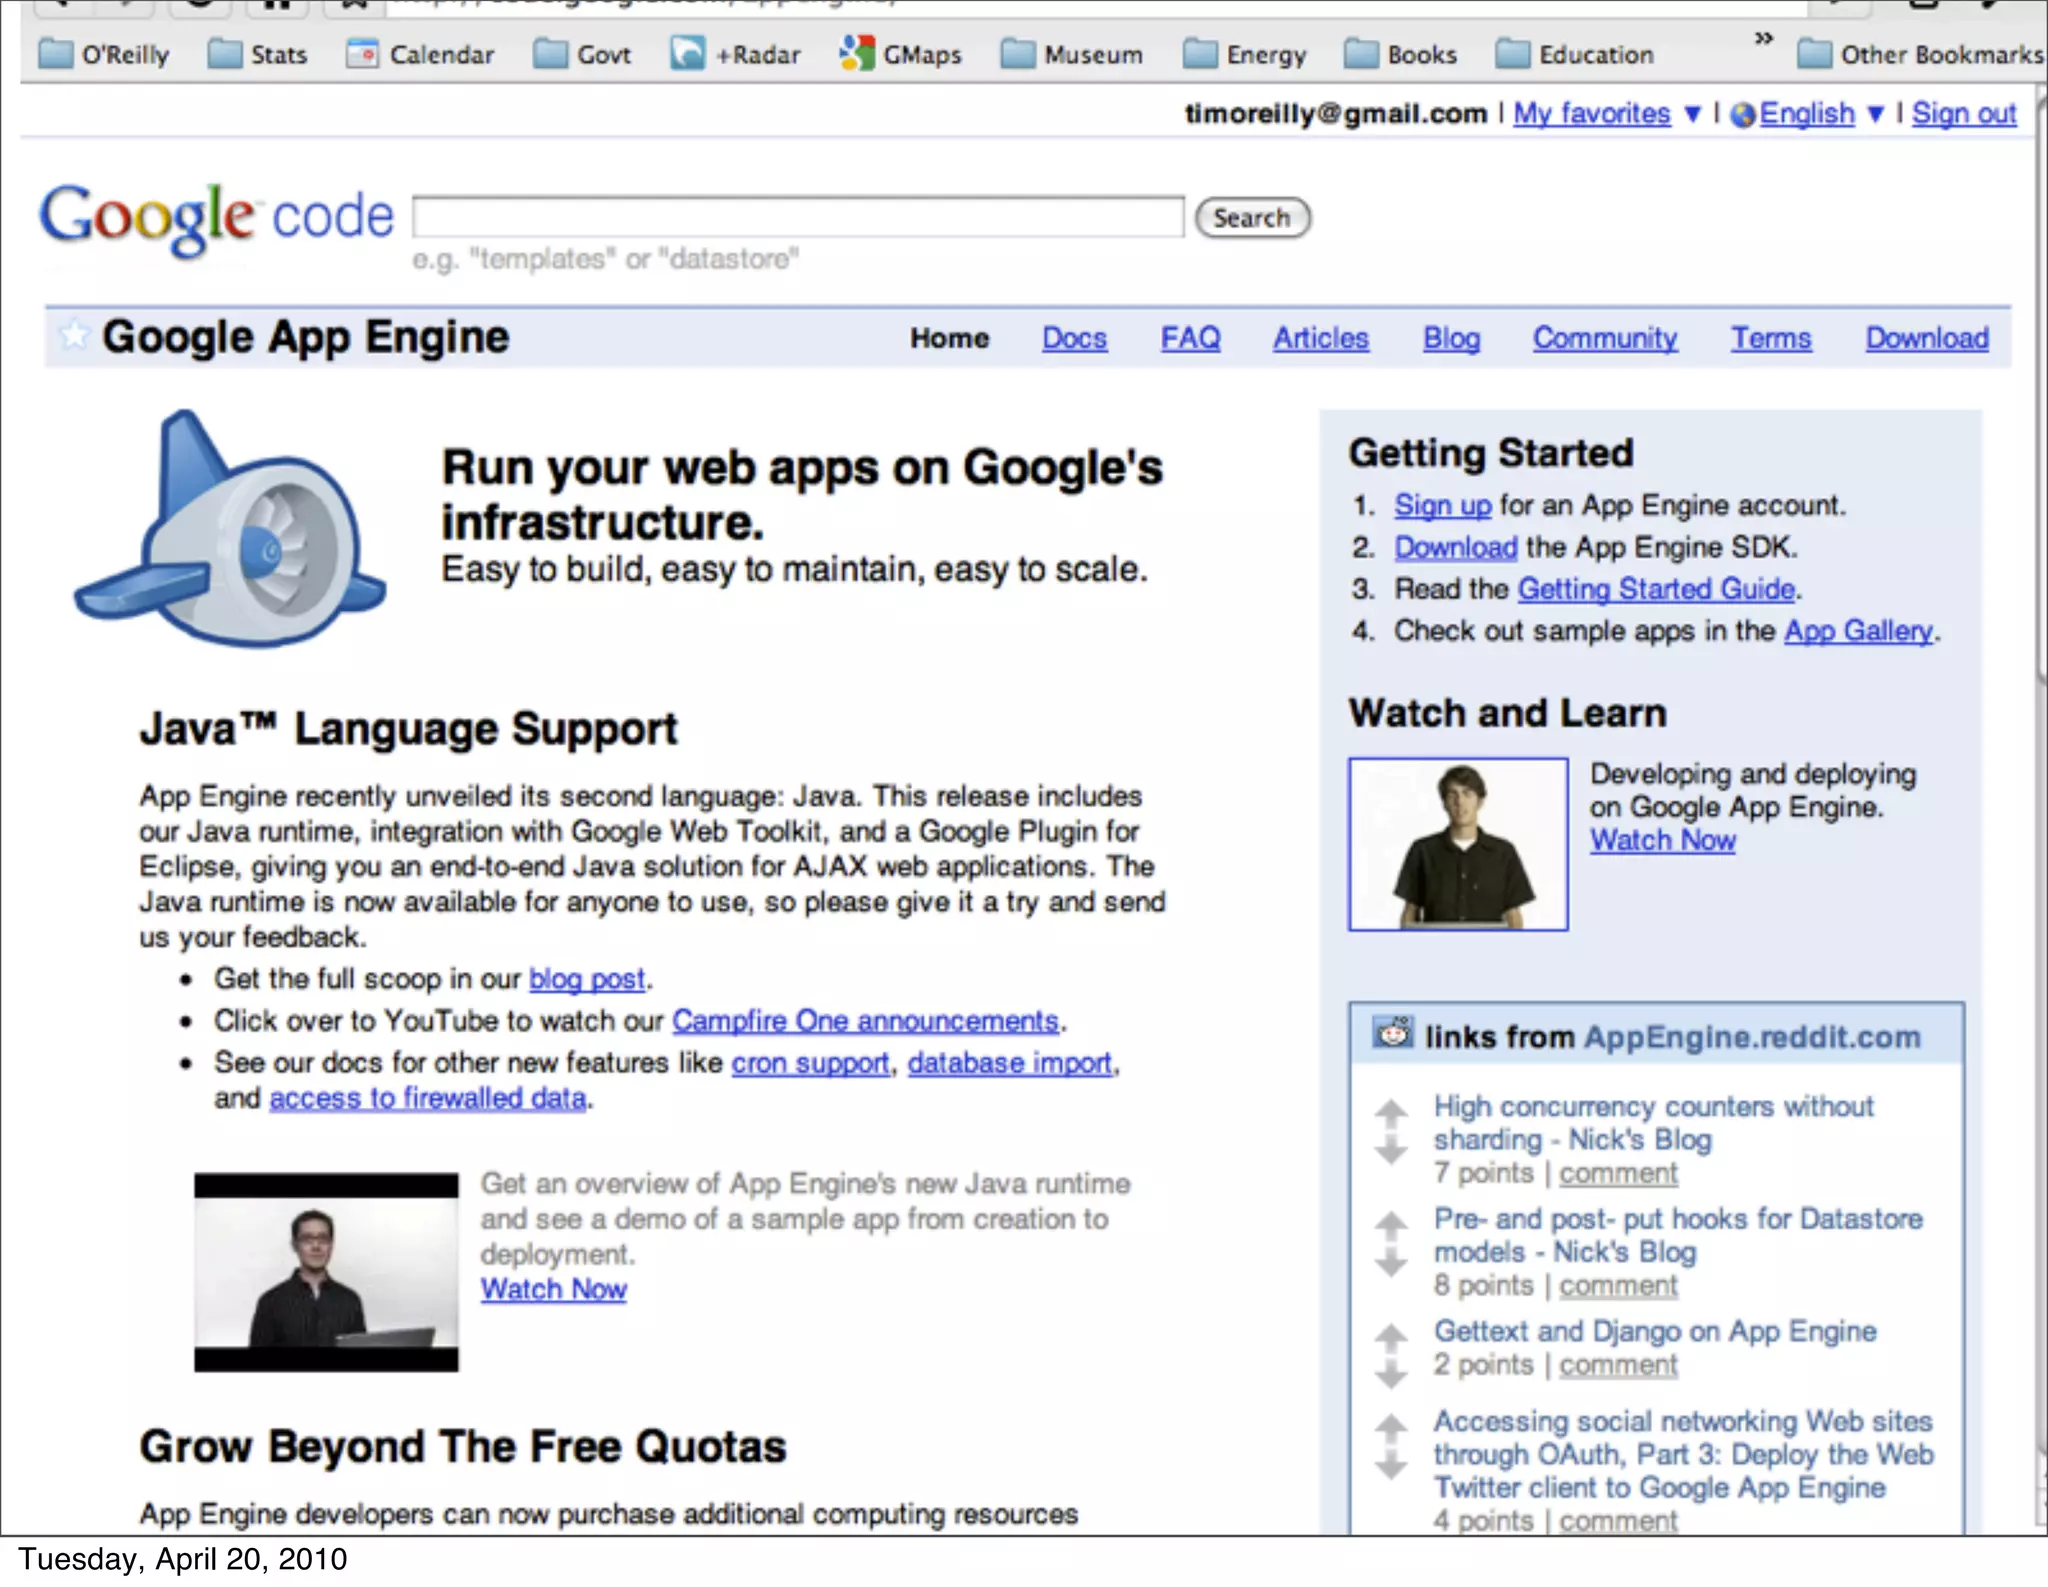Viewport: 2048px width, 1587px height.
Task: Show hidden bookmarks with the chevron
Action: 1764,38
